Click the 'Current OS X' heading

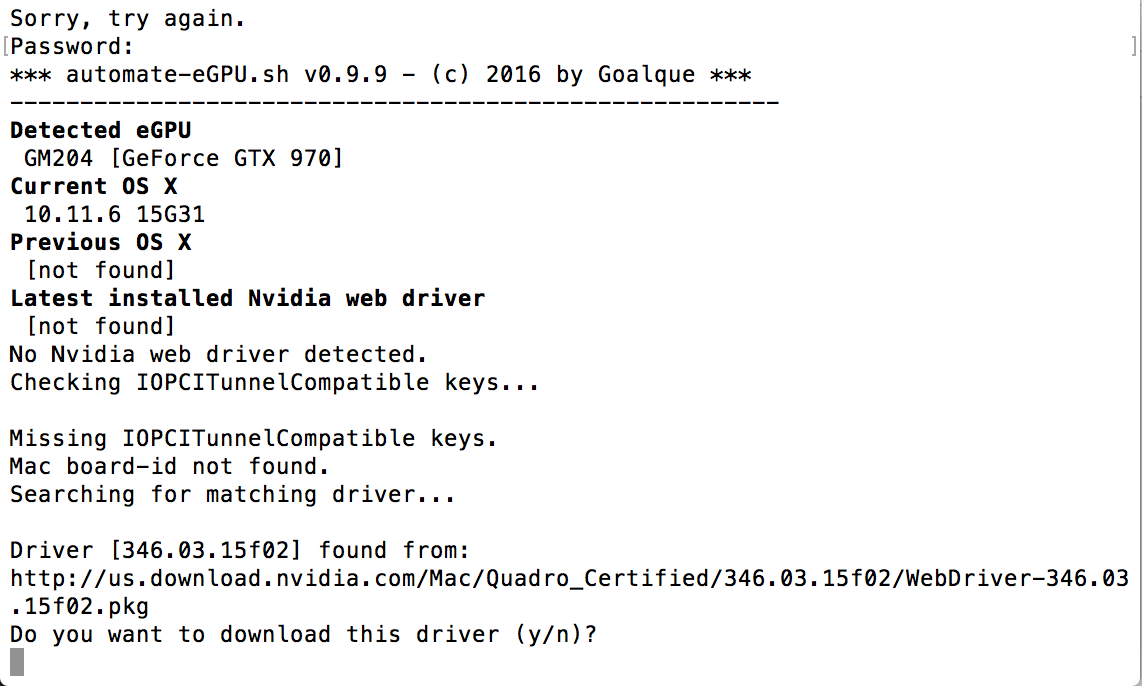[94, 186]
